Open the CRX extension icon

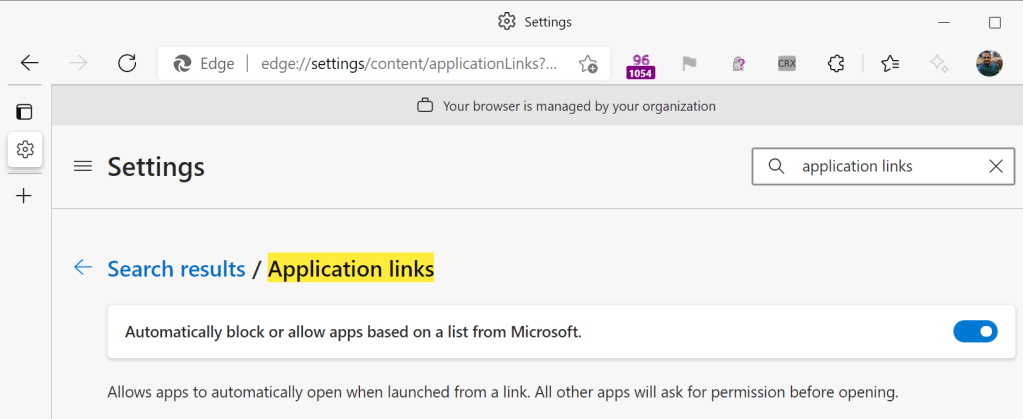tap(787, 64)
